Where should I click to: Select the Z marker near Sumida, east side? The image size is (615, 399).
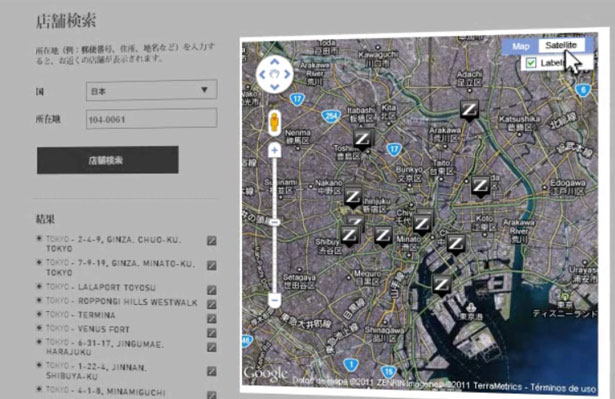[x=480, y=187]
